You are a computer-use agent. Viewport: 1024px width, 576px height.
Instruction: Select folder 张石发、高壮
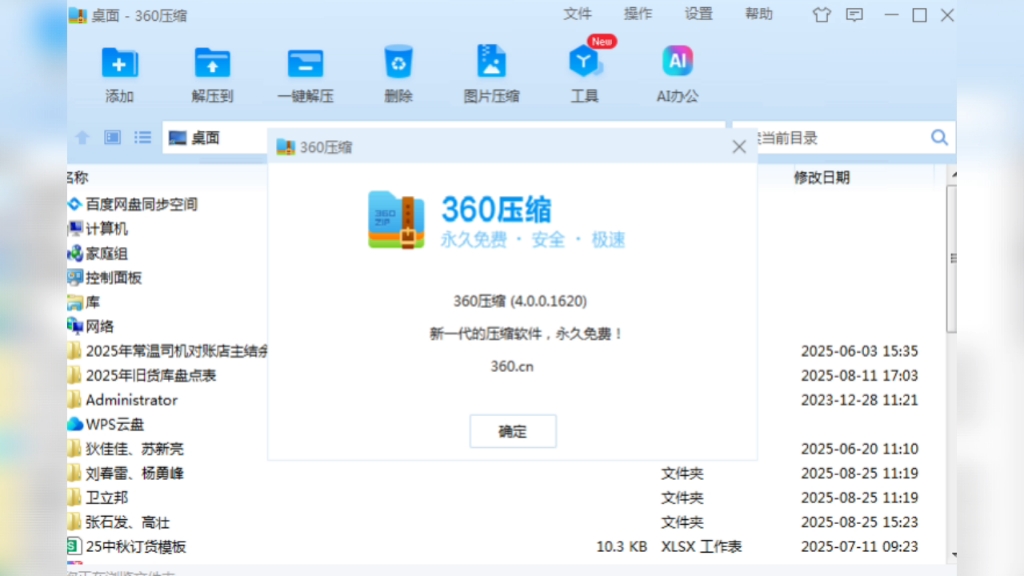point(127,522)
